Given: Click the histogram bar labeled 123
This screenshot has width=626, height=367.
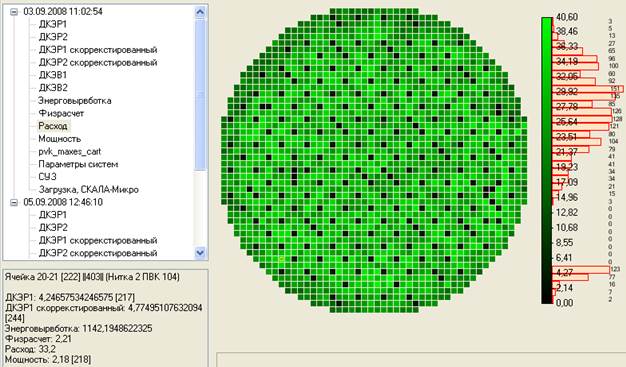Looking at the screenshot, I should tap(581, 270).
